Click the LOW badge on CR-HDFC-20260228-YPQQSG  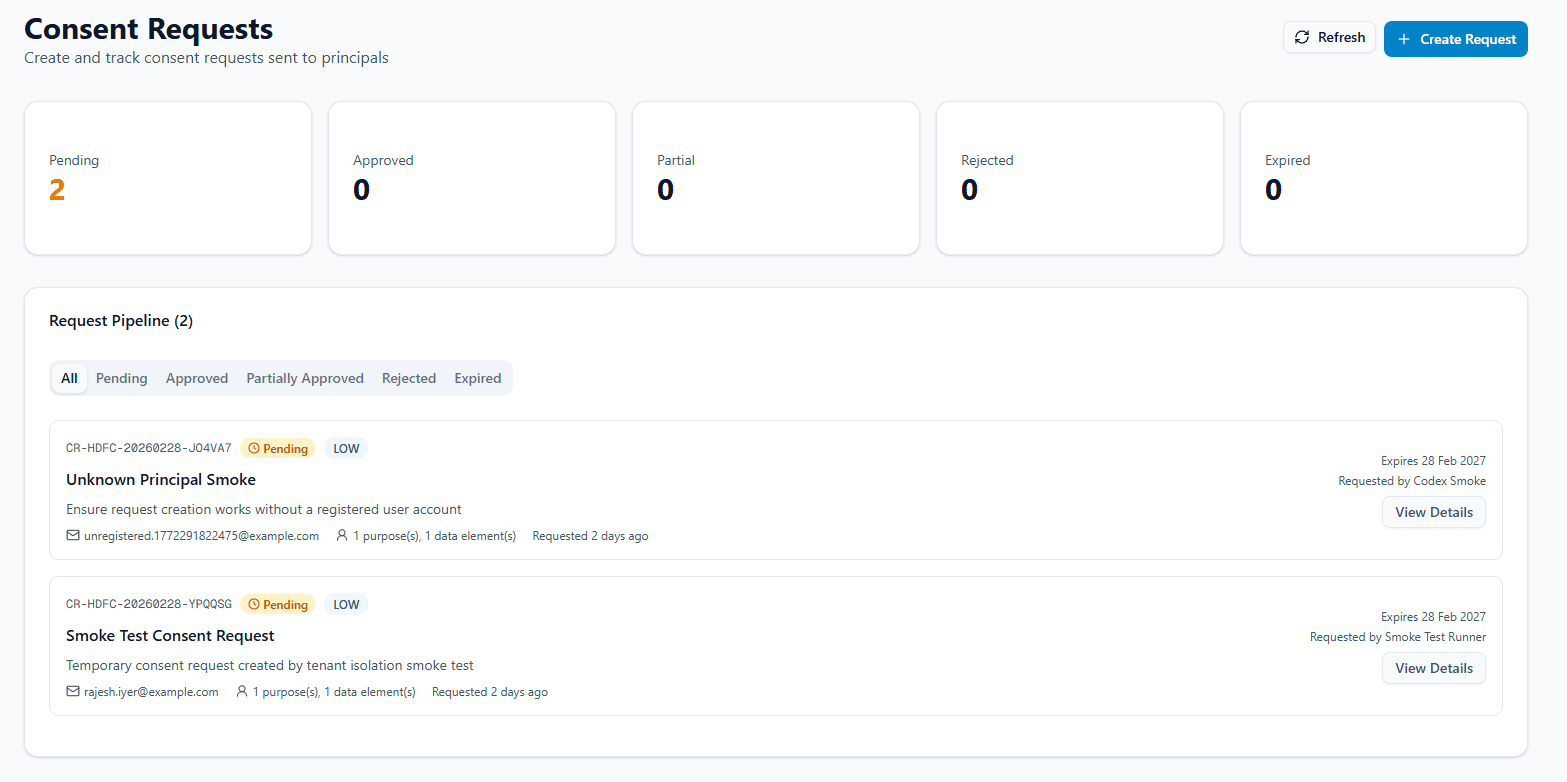pos(345,604)
